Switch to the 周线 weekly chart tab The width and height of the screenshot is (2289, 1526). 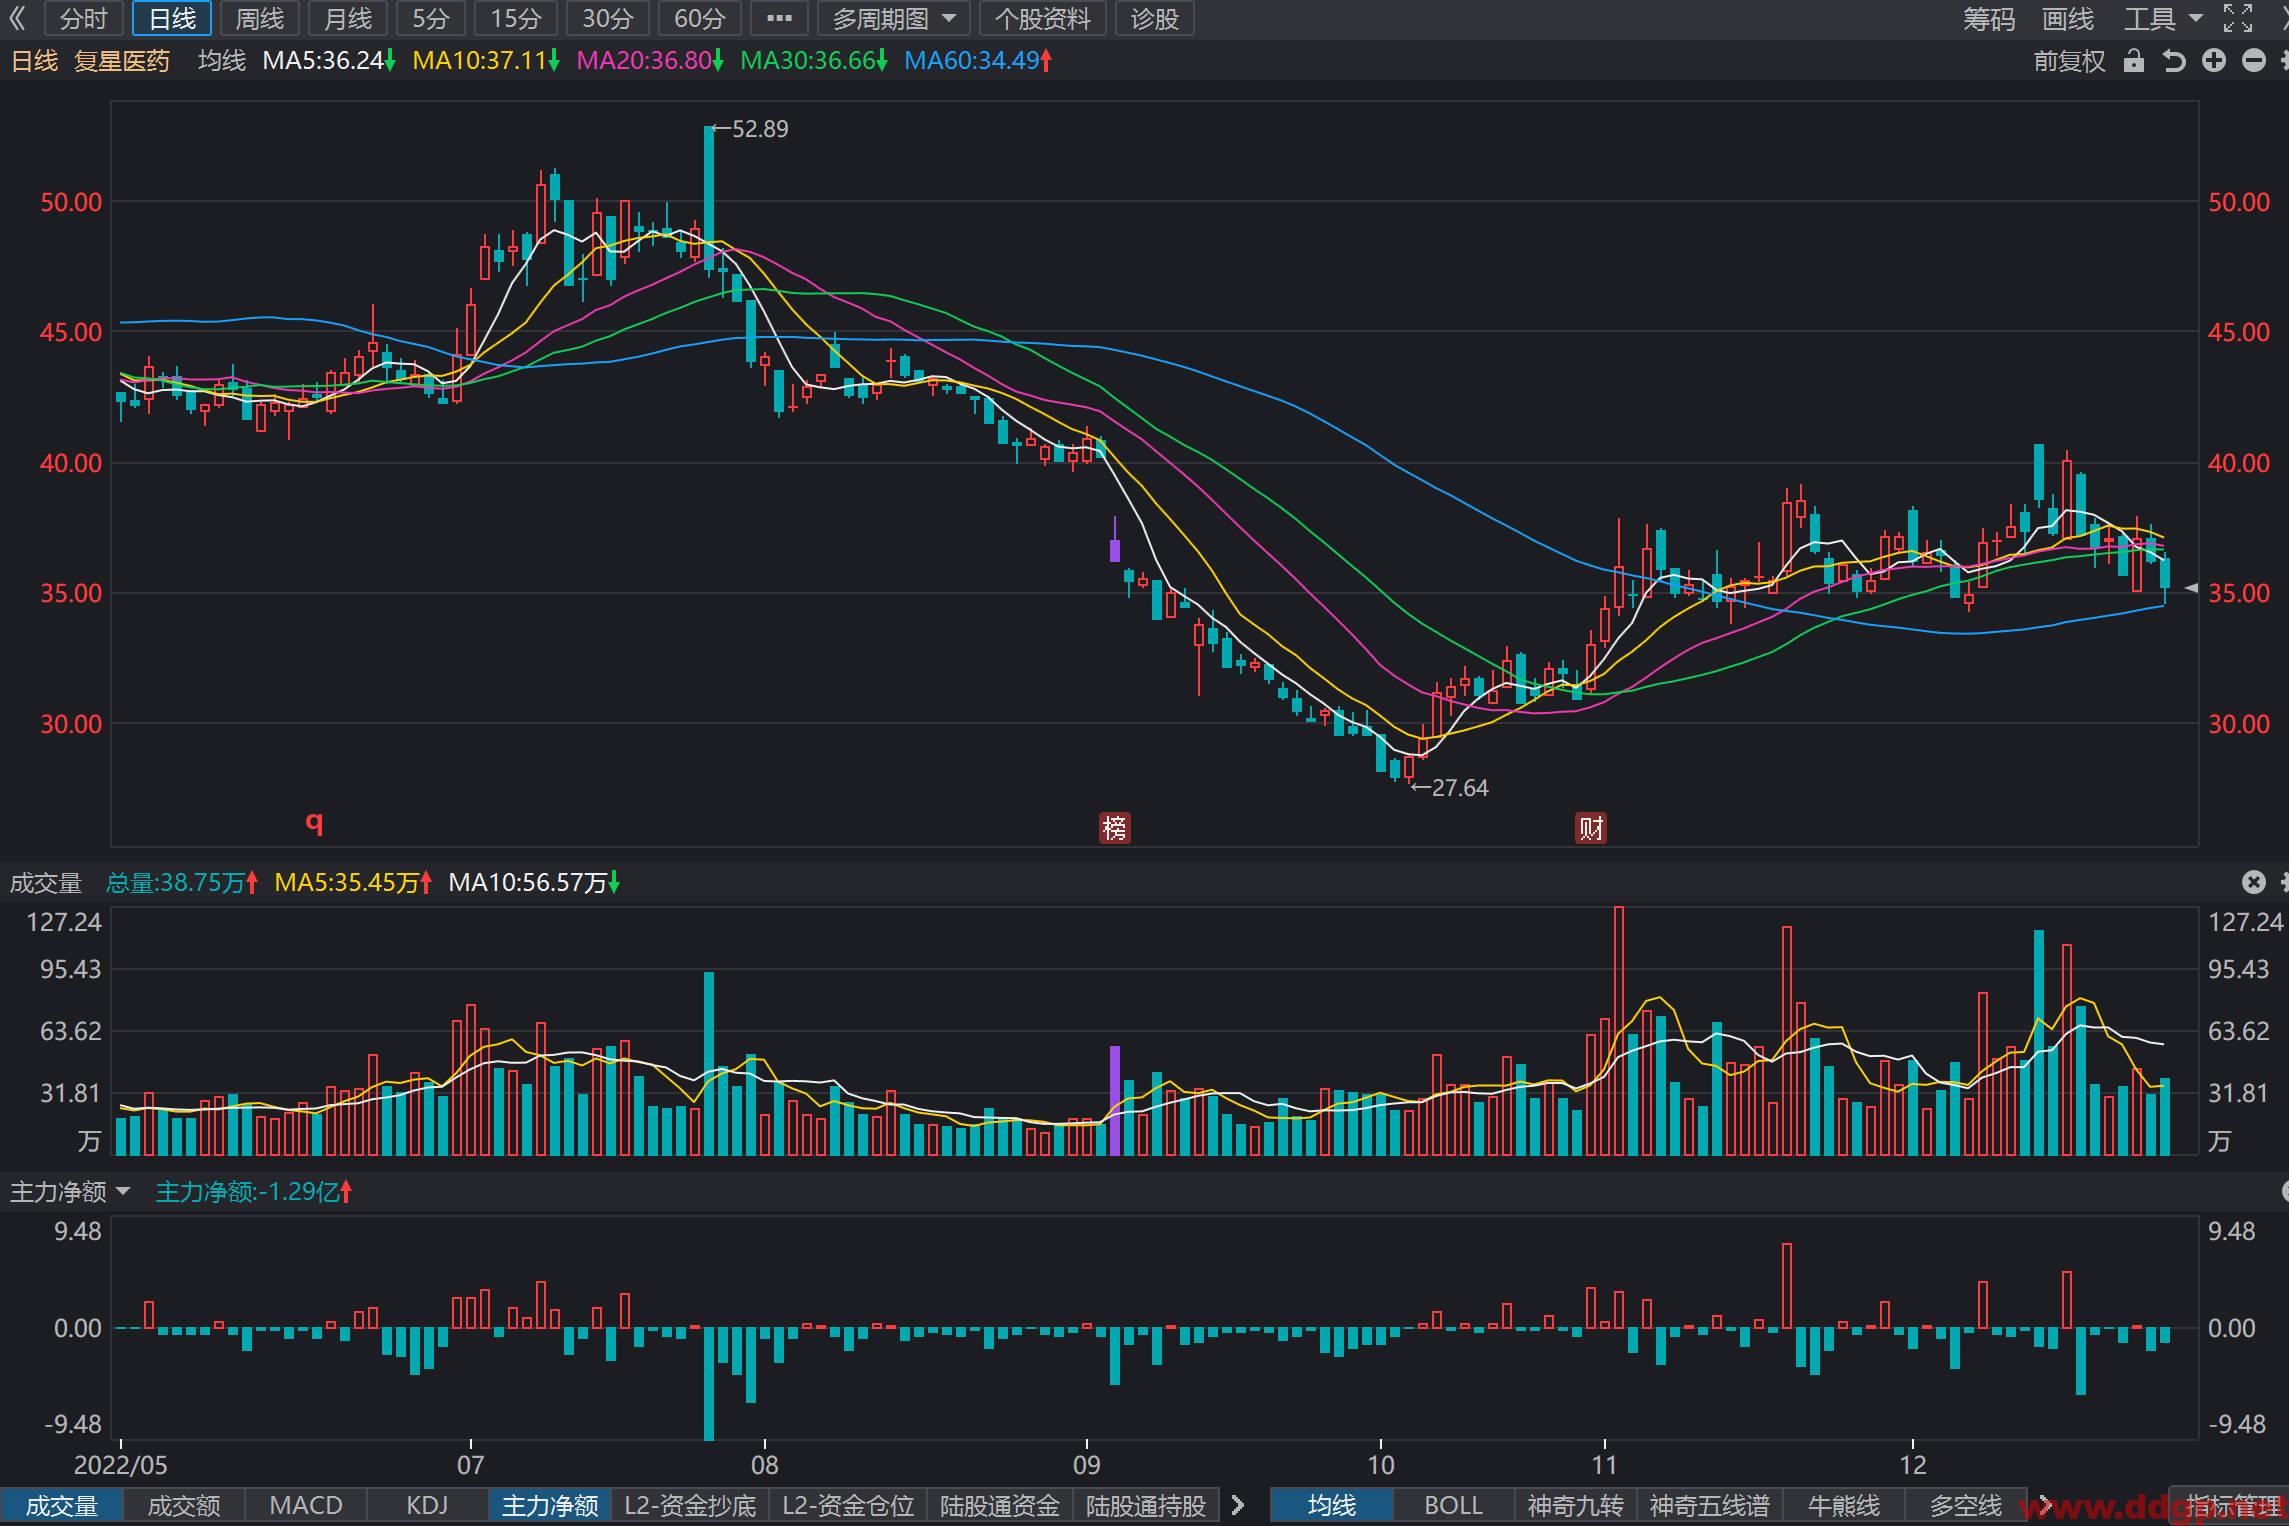pos(259,18)
